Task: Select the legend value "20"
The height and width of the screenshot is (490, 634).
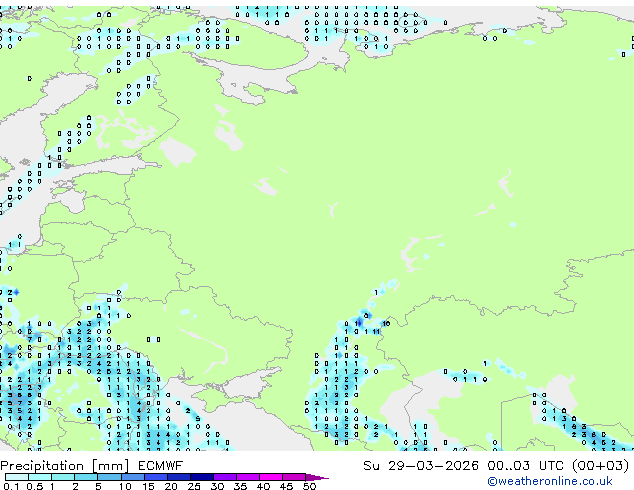Action: pos(171,486)
